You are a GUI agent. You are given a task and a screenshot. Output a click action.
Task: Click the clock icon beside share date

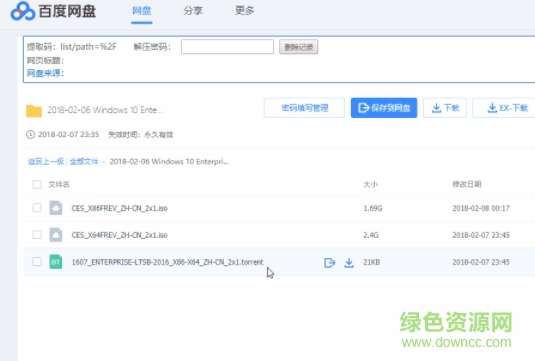coord(30,134)
